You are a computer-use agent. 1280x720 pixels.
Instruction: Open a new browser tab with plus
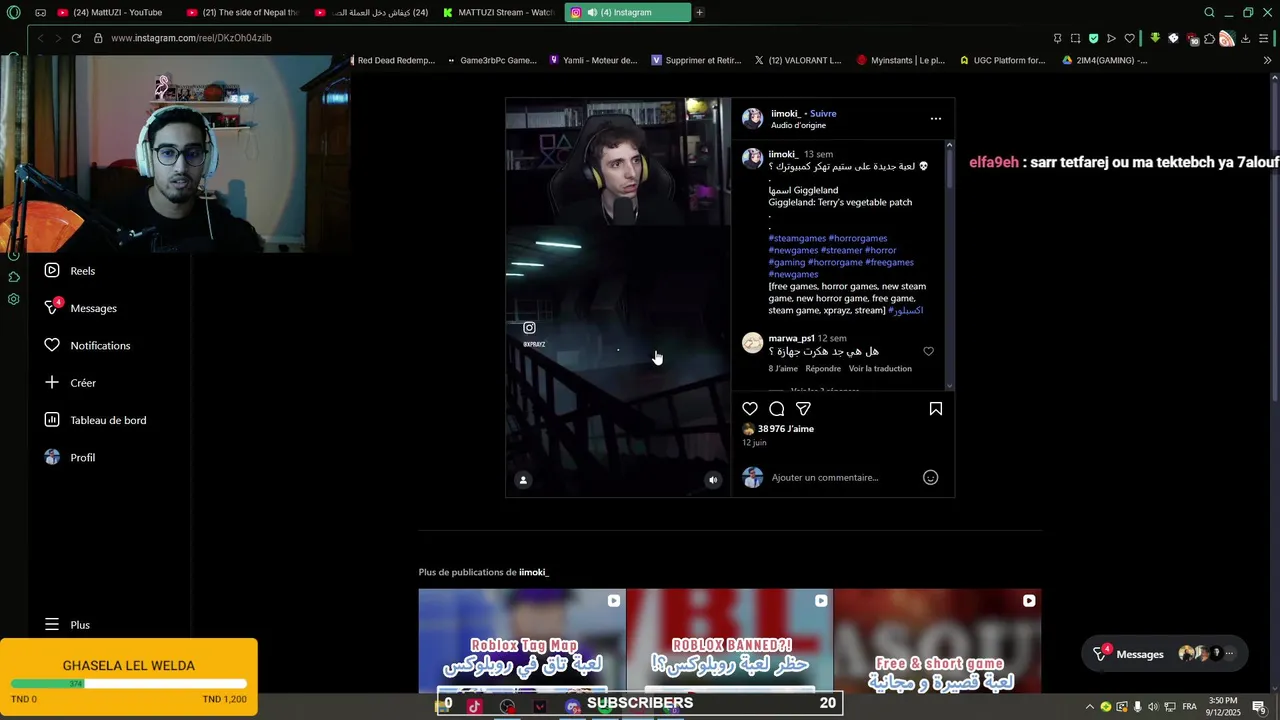coord(699,12)
